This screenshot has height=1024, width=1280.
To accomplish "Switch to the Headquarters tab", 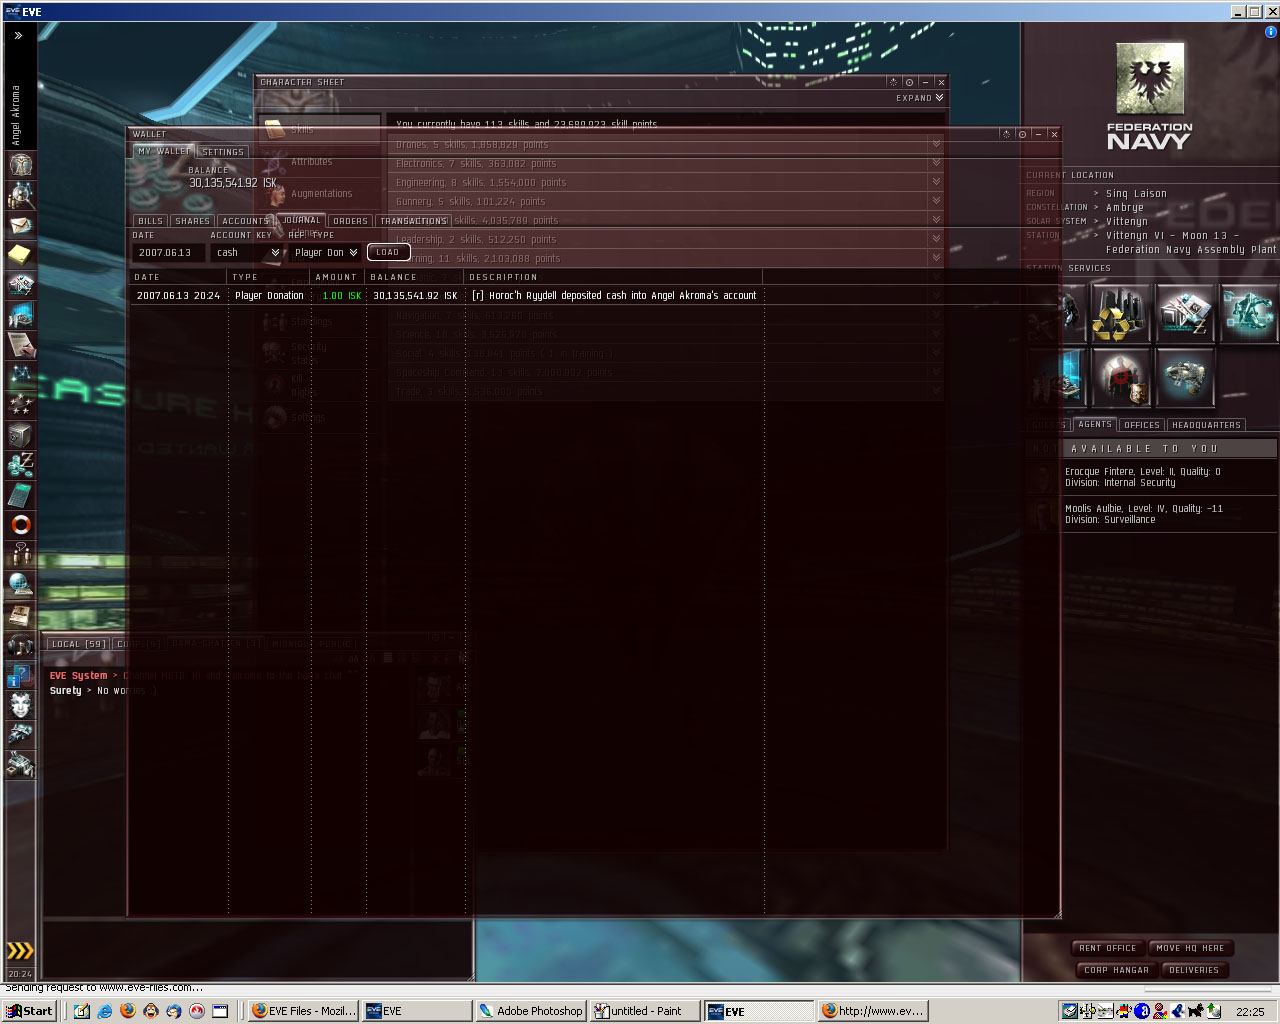I will pos(1206,425).
